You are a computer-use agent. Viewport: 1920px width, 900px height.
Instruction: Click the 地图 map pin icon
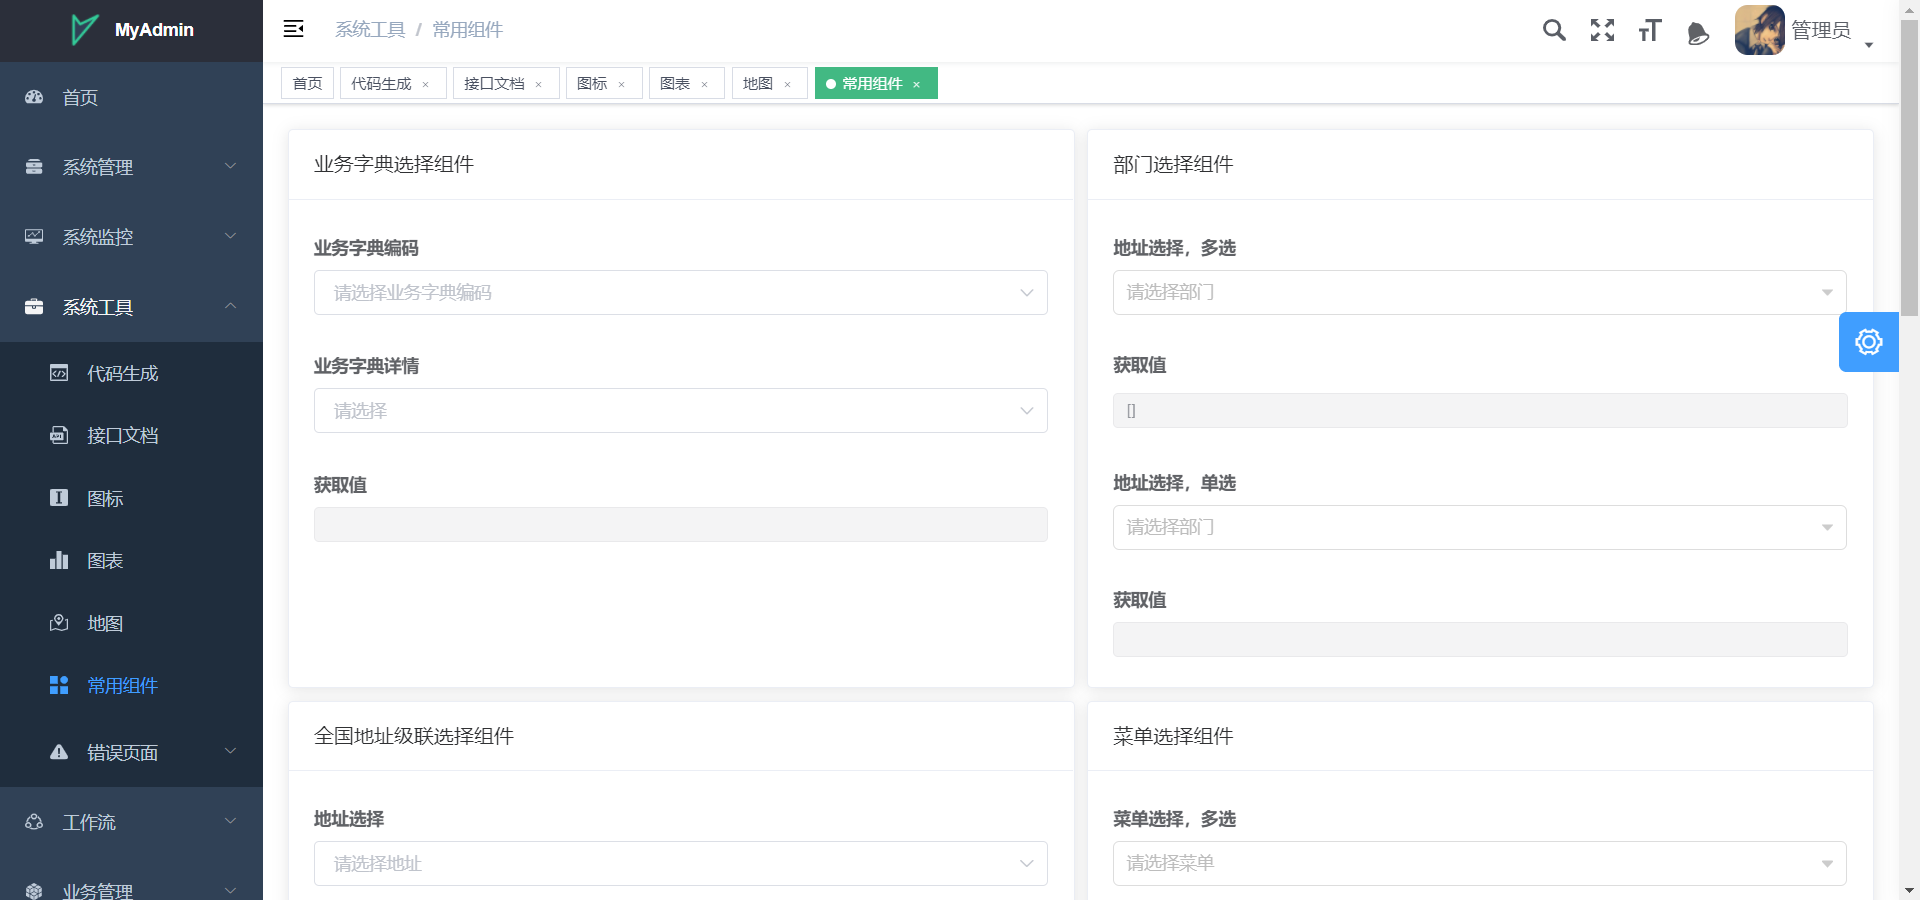point(59,623)
